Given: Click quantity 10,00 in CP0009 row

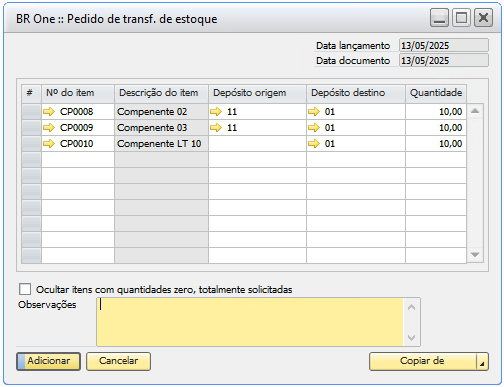Looking at the screenshot, I should (x=436, y=128).
